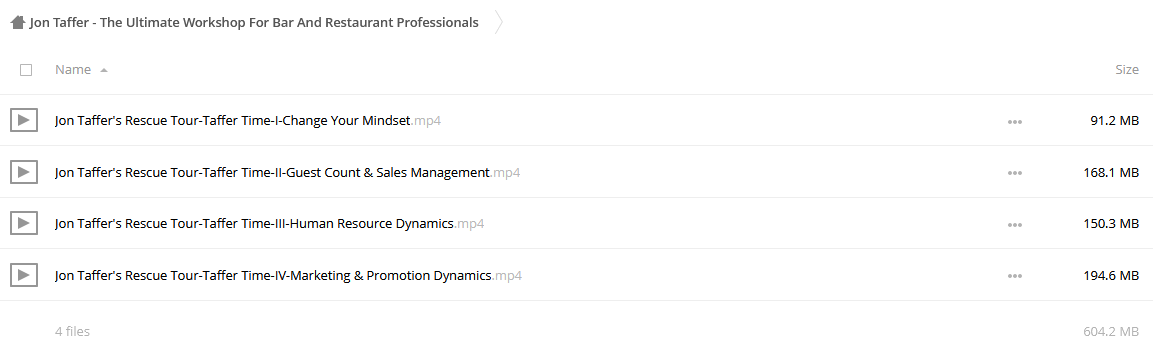
Task: Open more options for Guest Count & Sales file
Action: pos(1015,173)
